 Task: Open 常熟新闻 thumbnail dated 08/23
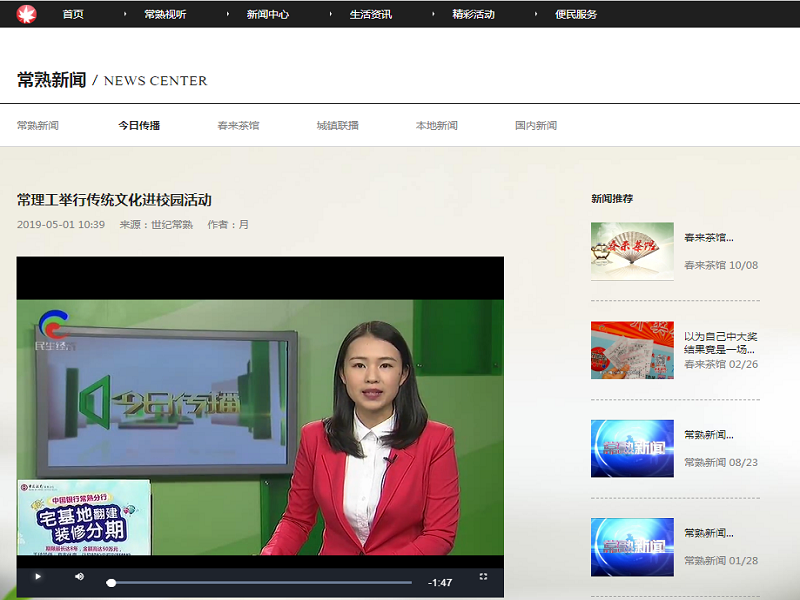(632, 448)
